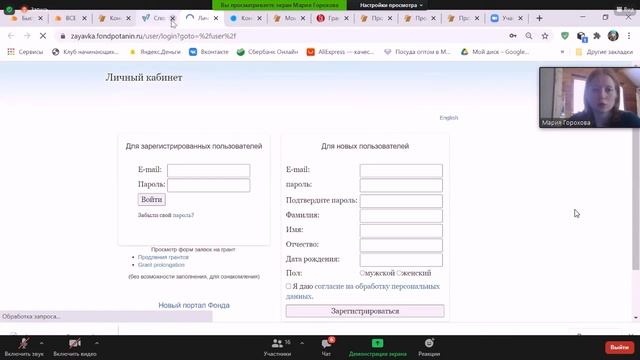
Task: Open Настройки просмотра view options dropdown
Action: coord(391,5)
